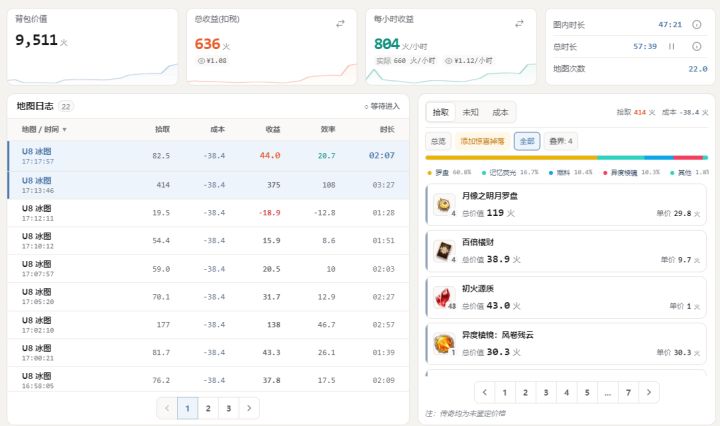Screen dimensions: 720x426
Task: Click the red -18.9 profit value
Action: 270,213
